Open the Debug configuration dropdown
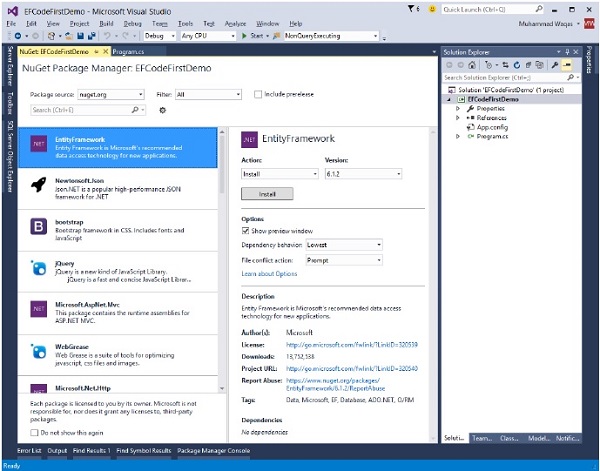The height and width of the screenshot is (471, 600). pyautogui.click(x=160, y=36)
